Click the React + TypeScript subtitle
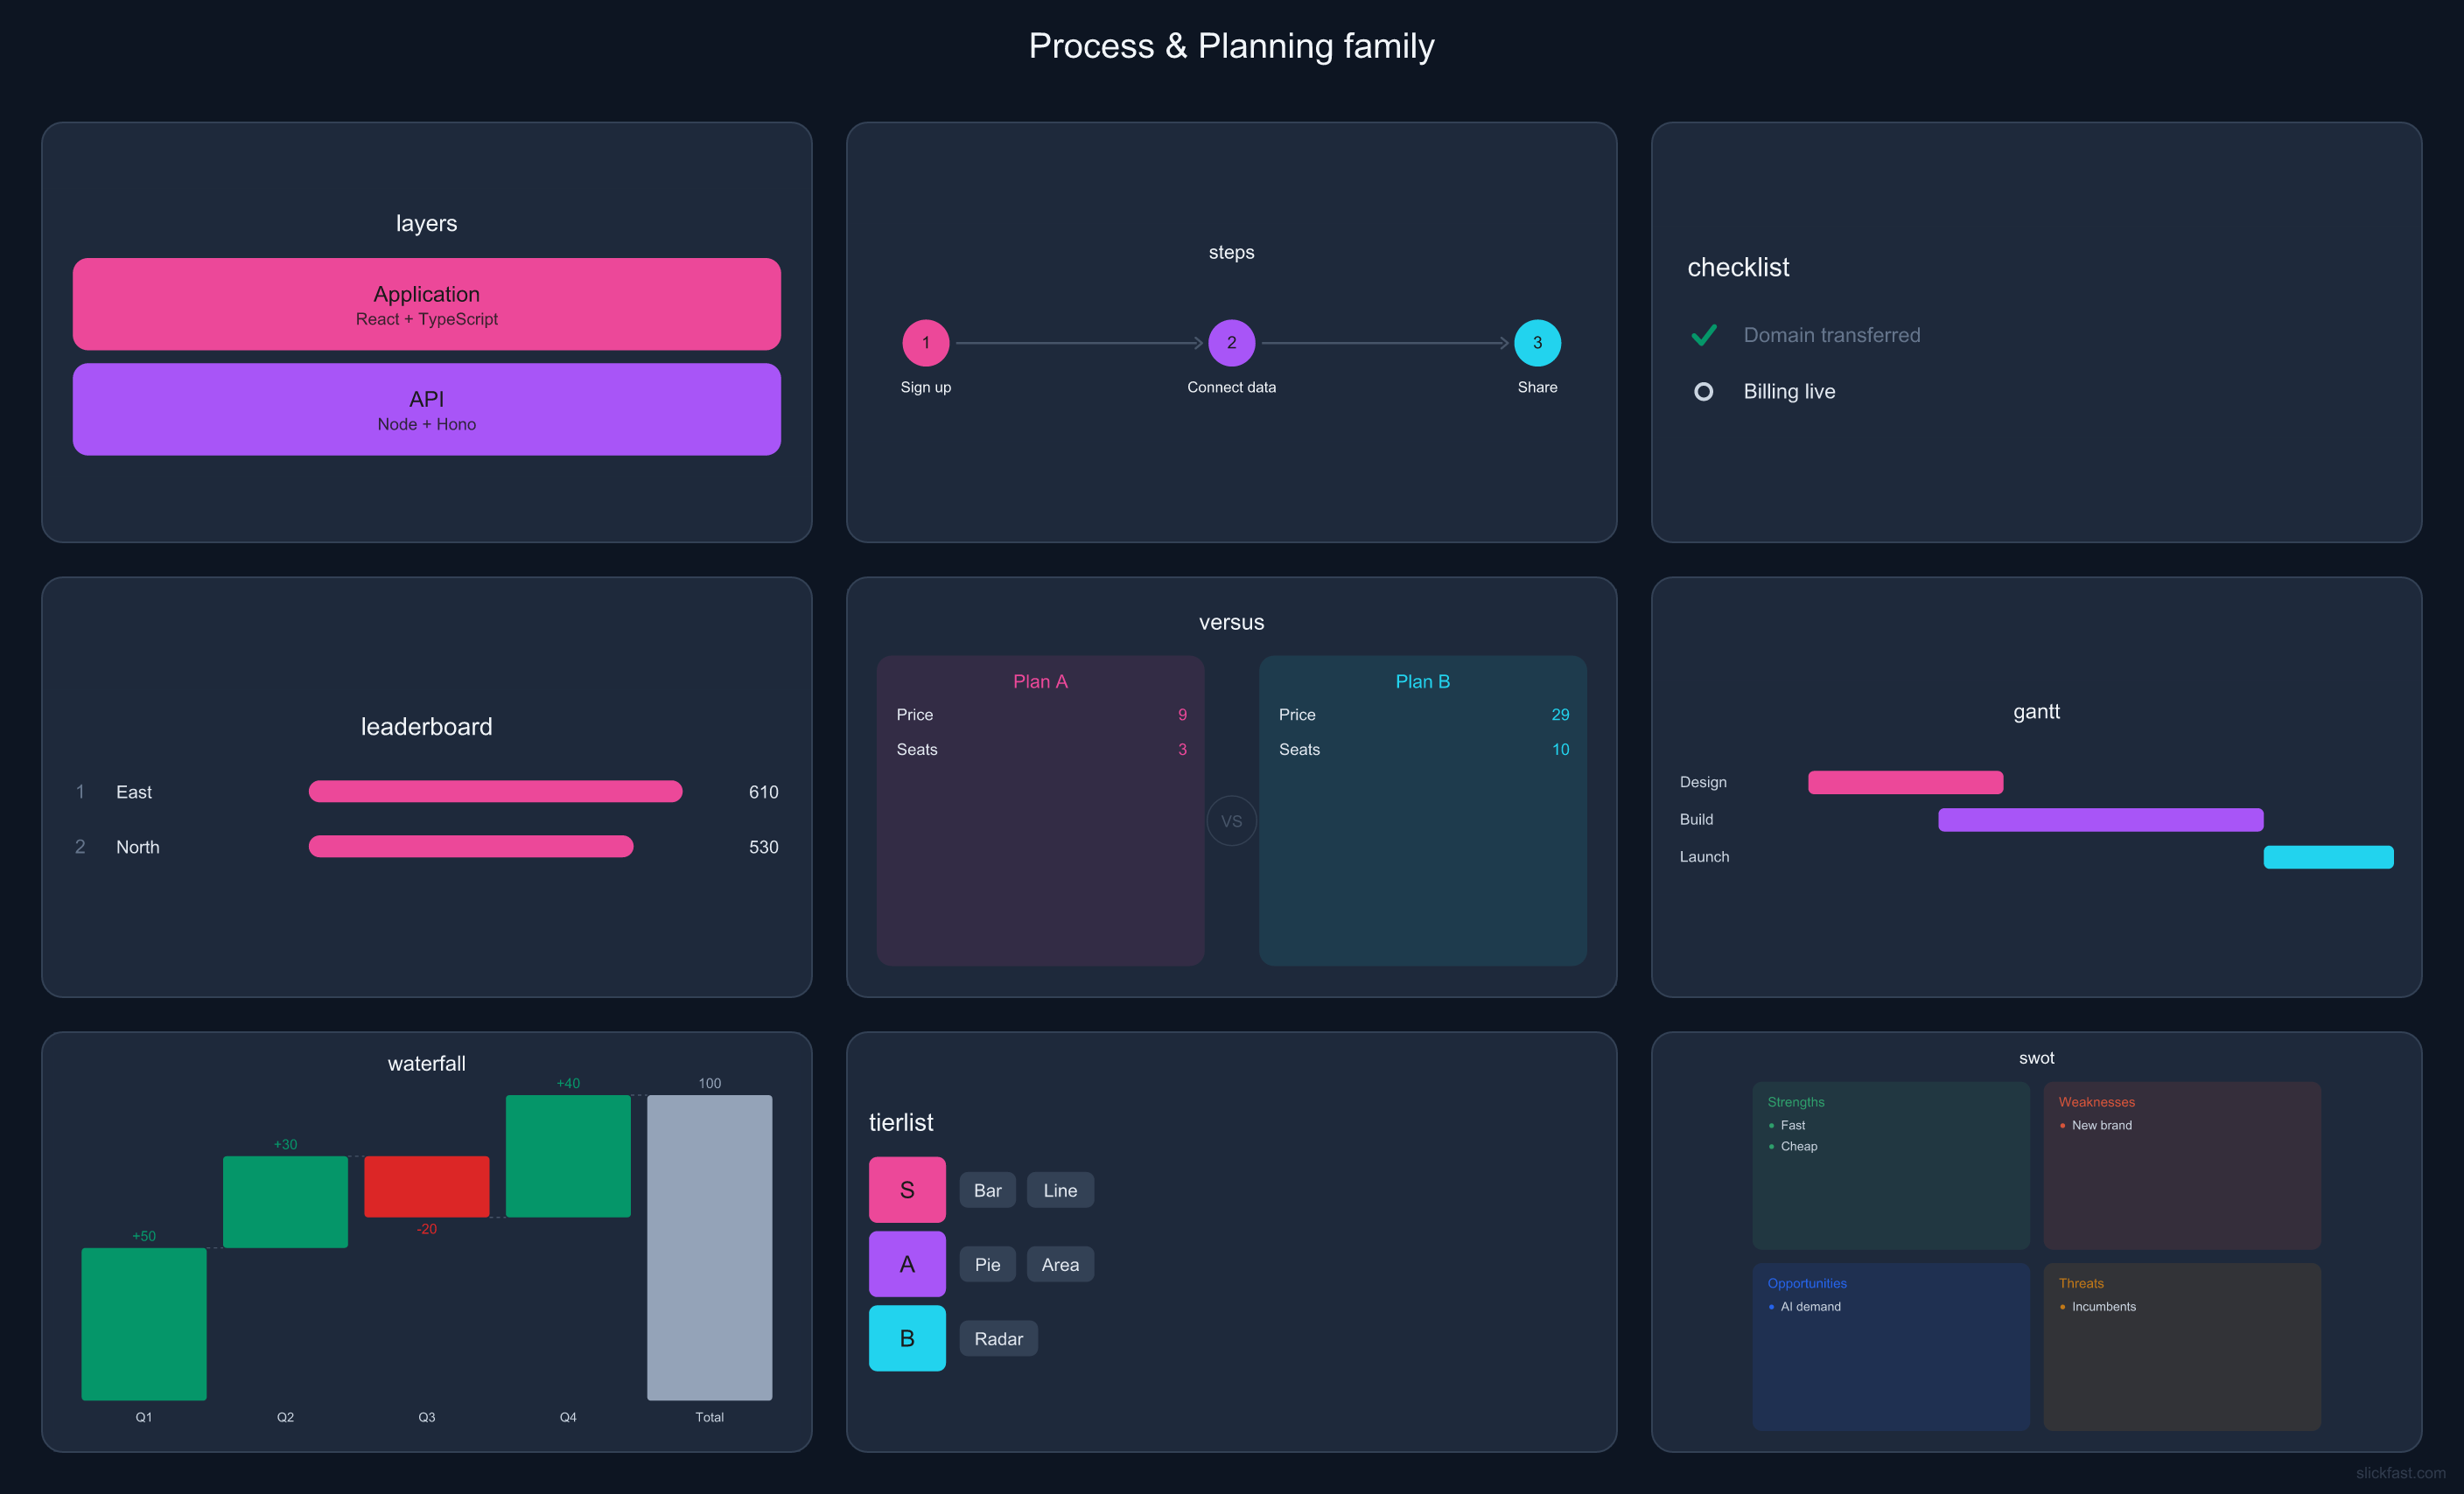Screen dimensions: 2464x1494 pos(427,319)
